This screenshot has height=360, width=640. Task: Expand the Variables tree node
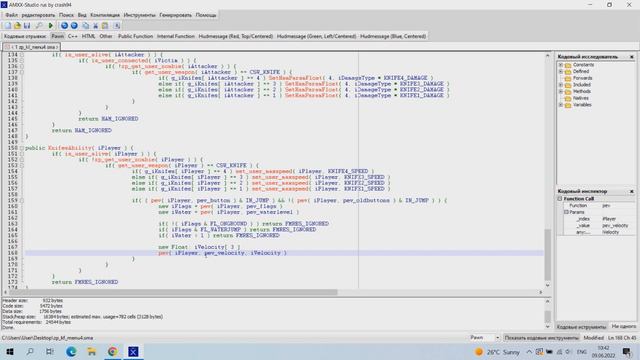561,105
